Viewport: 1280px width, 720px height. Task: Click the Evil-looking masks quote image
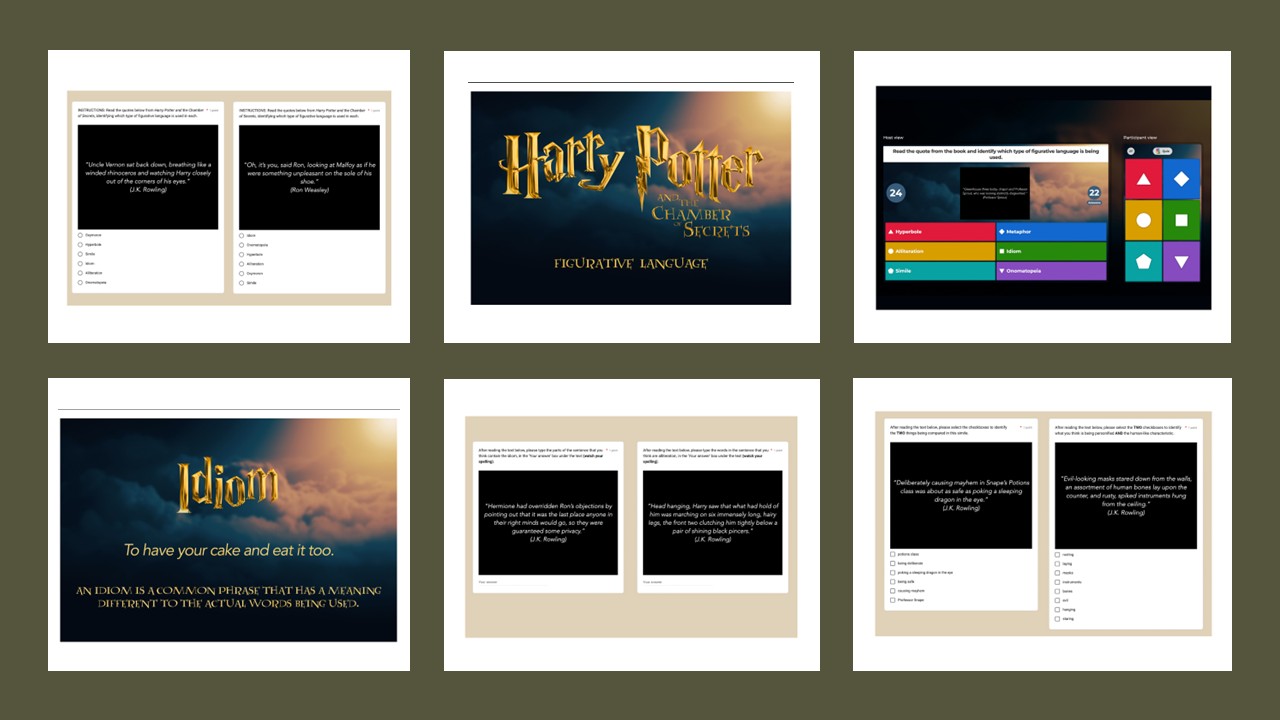1126,496
